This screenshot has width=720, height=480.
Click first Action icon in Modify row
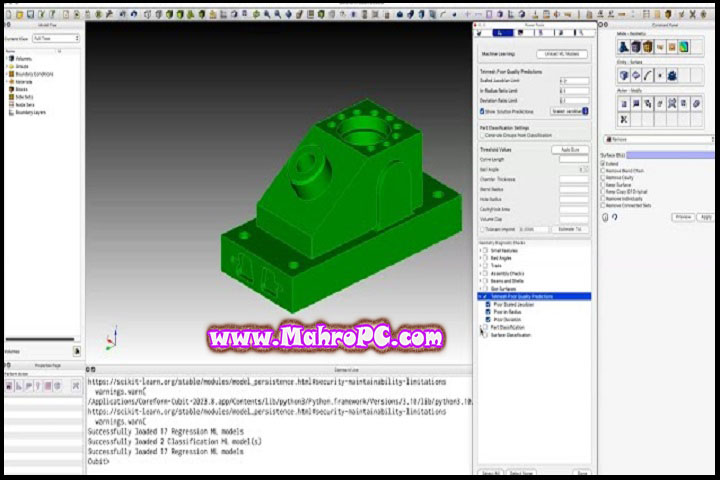(624, 104)
